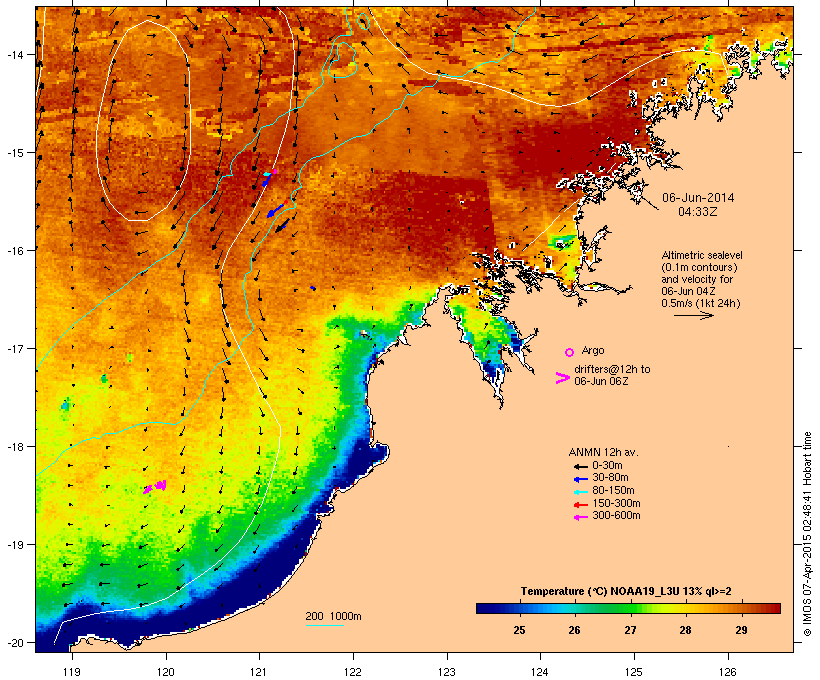Click the magenta drifter track near 120E 18.4S
820x680 pixels.
pos(155,486)
